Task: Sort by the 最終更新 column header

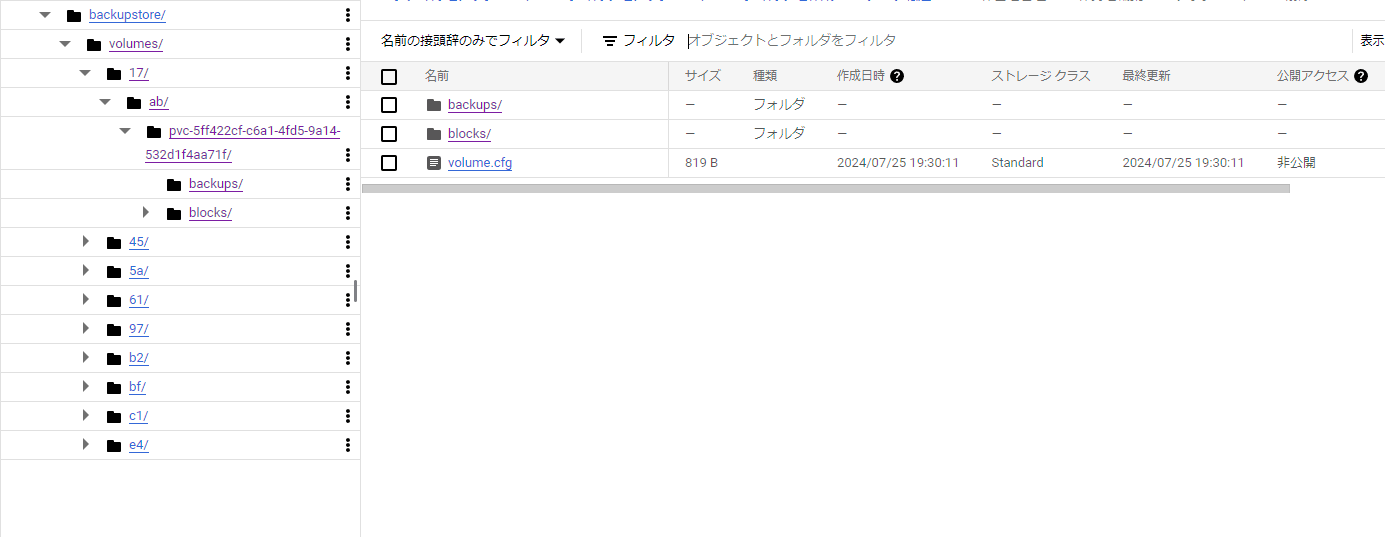Action: tap(1146, 76)
